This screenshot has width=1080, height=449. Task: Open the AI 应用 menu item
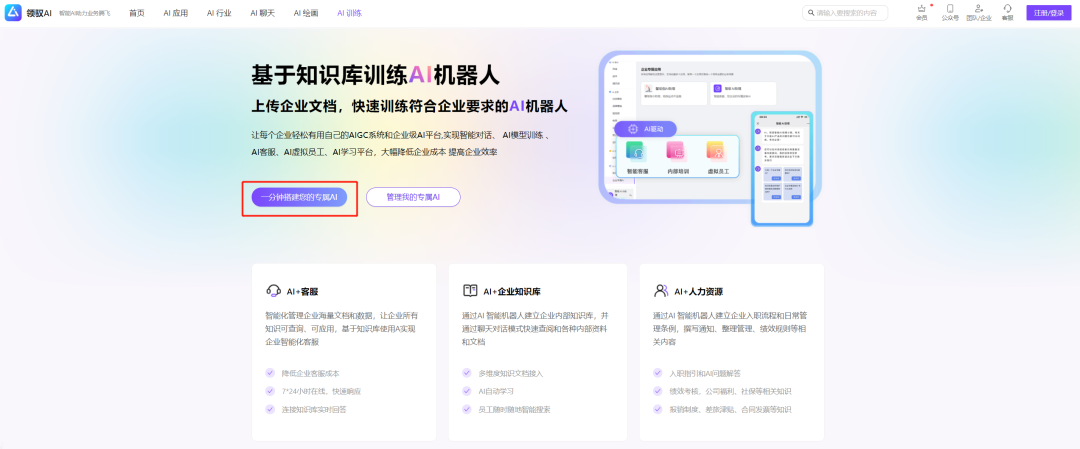pyautogui.click(x=176, y=13)
